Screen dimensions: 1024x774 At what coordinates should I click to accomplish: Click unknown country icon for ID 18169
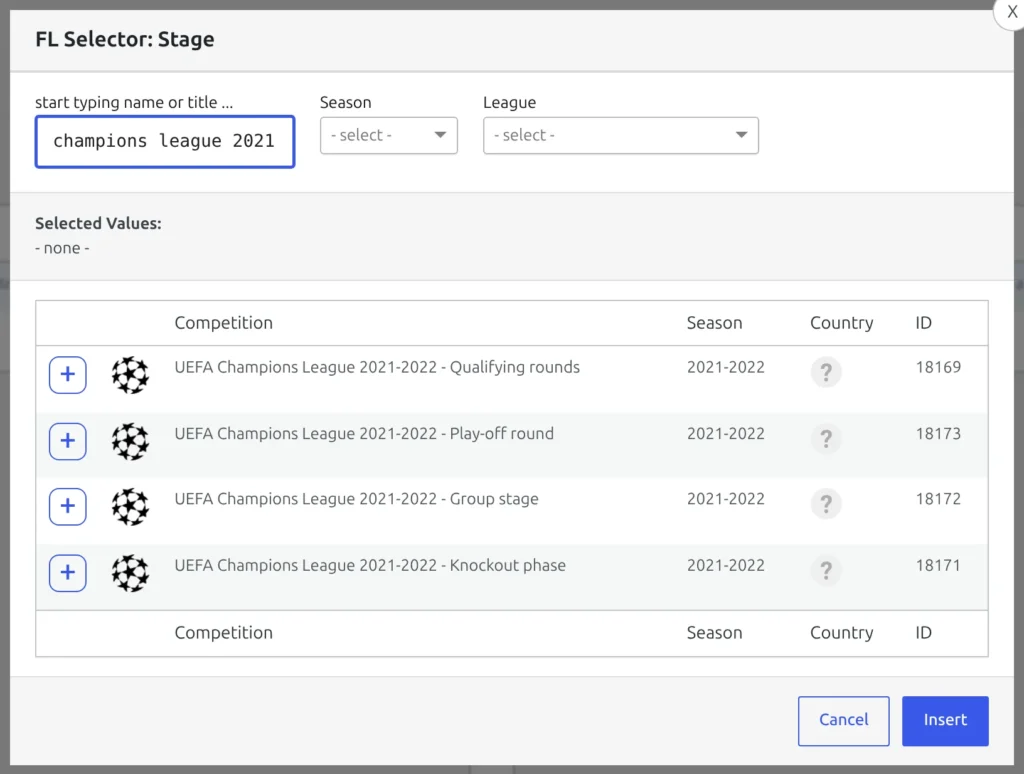pos(826,372)
